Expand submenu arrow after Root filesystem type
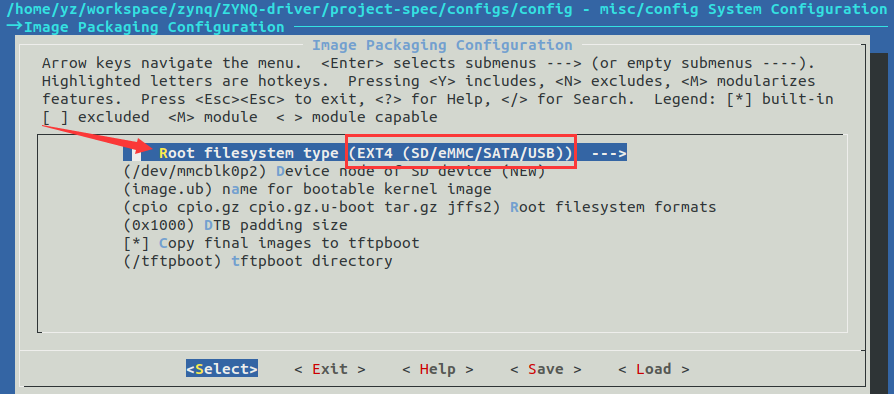Screen dimensions: 894x394 609,153
